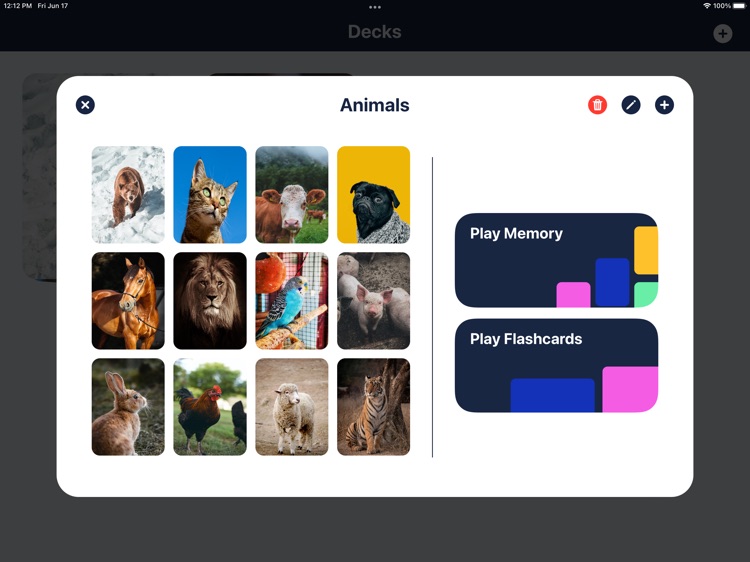The image size is (750, 562).
Task: Start the Play Flashcards mode
Action: point(556,365)
